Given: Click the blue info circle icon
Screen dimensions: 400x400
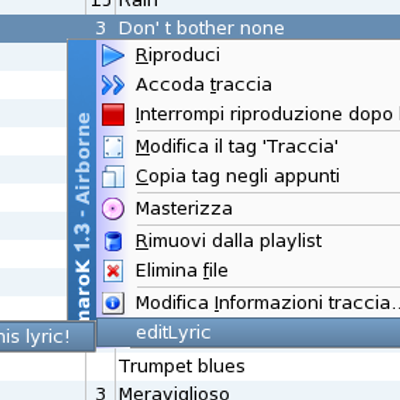Looking at the screenshot, I should click(113, 303).
